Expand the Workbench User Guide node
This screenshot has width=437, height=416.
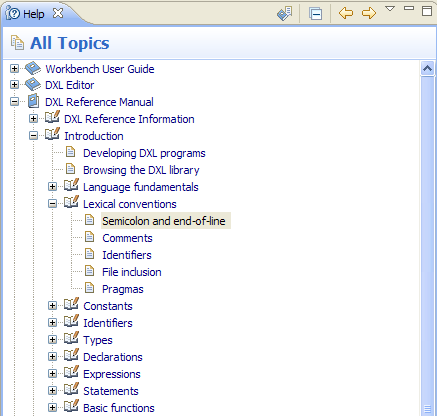[14, 68]
